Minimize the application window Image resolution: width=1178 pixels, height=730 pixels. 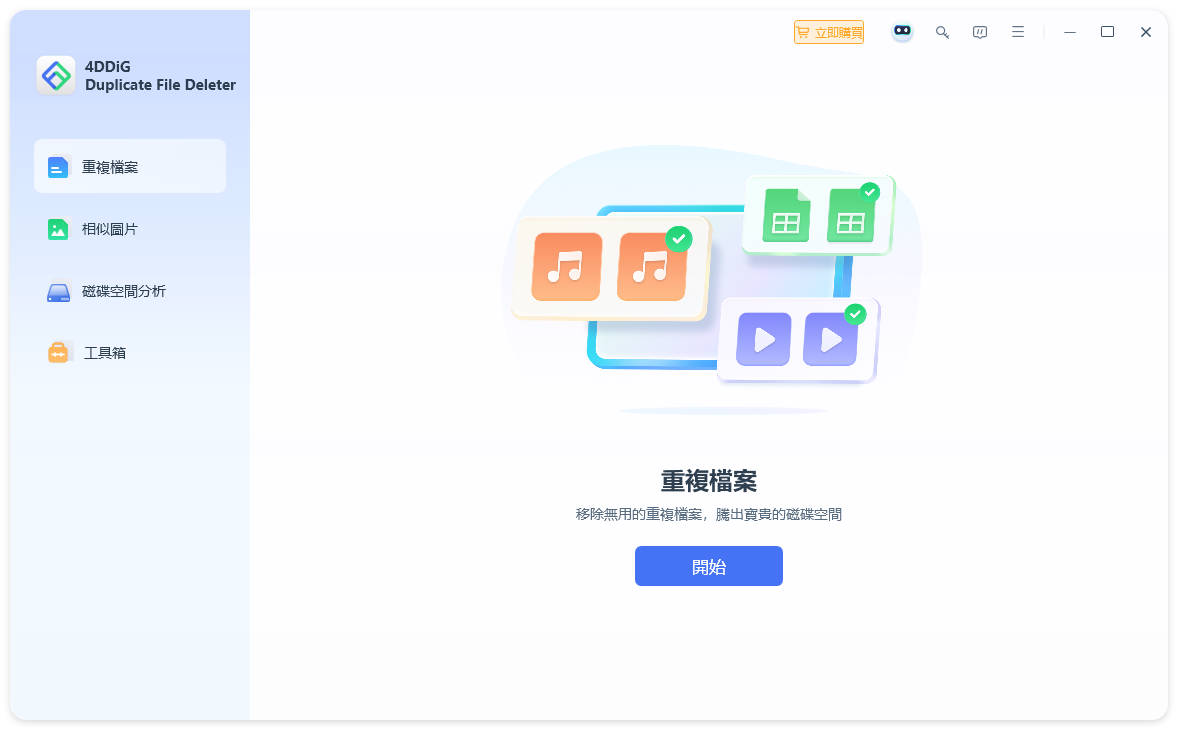pyautogui.click(x=1070, y=31)
